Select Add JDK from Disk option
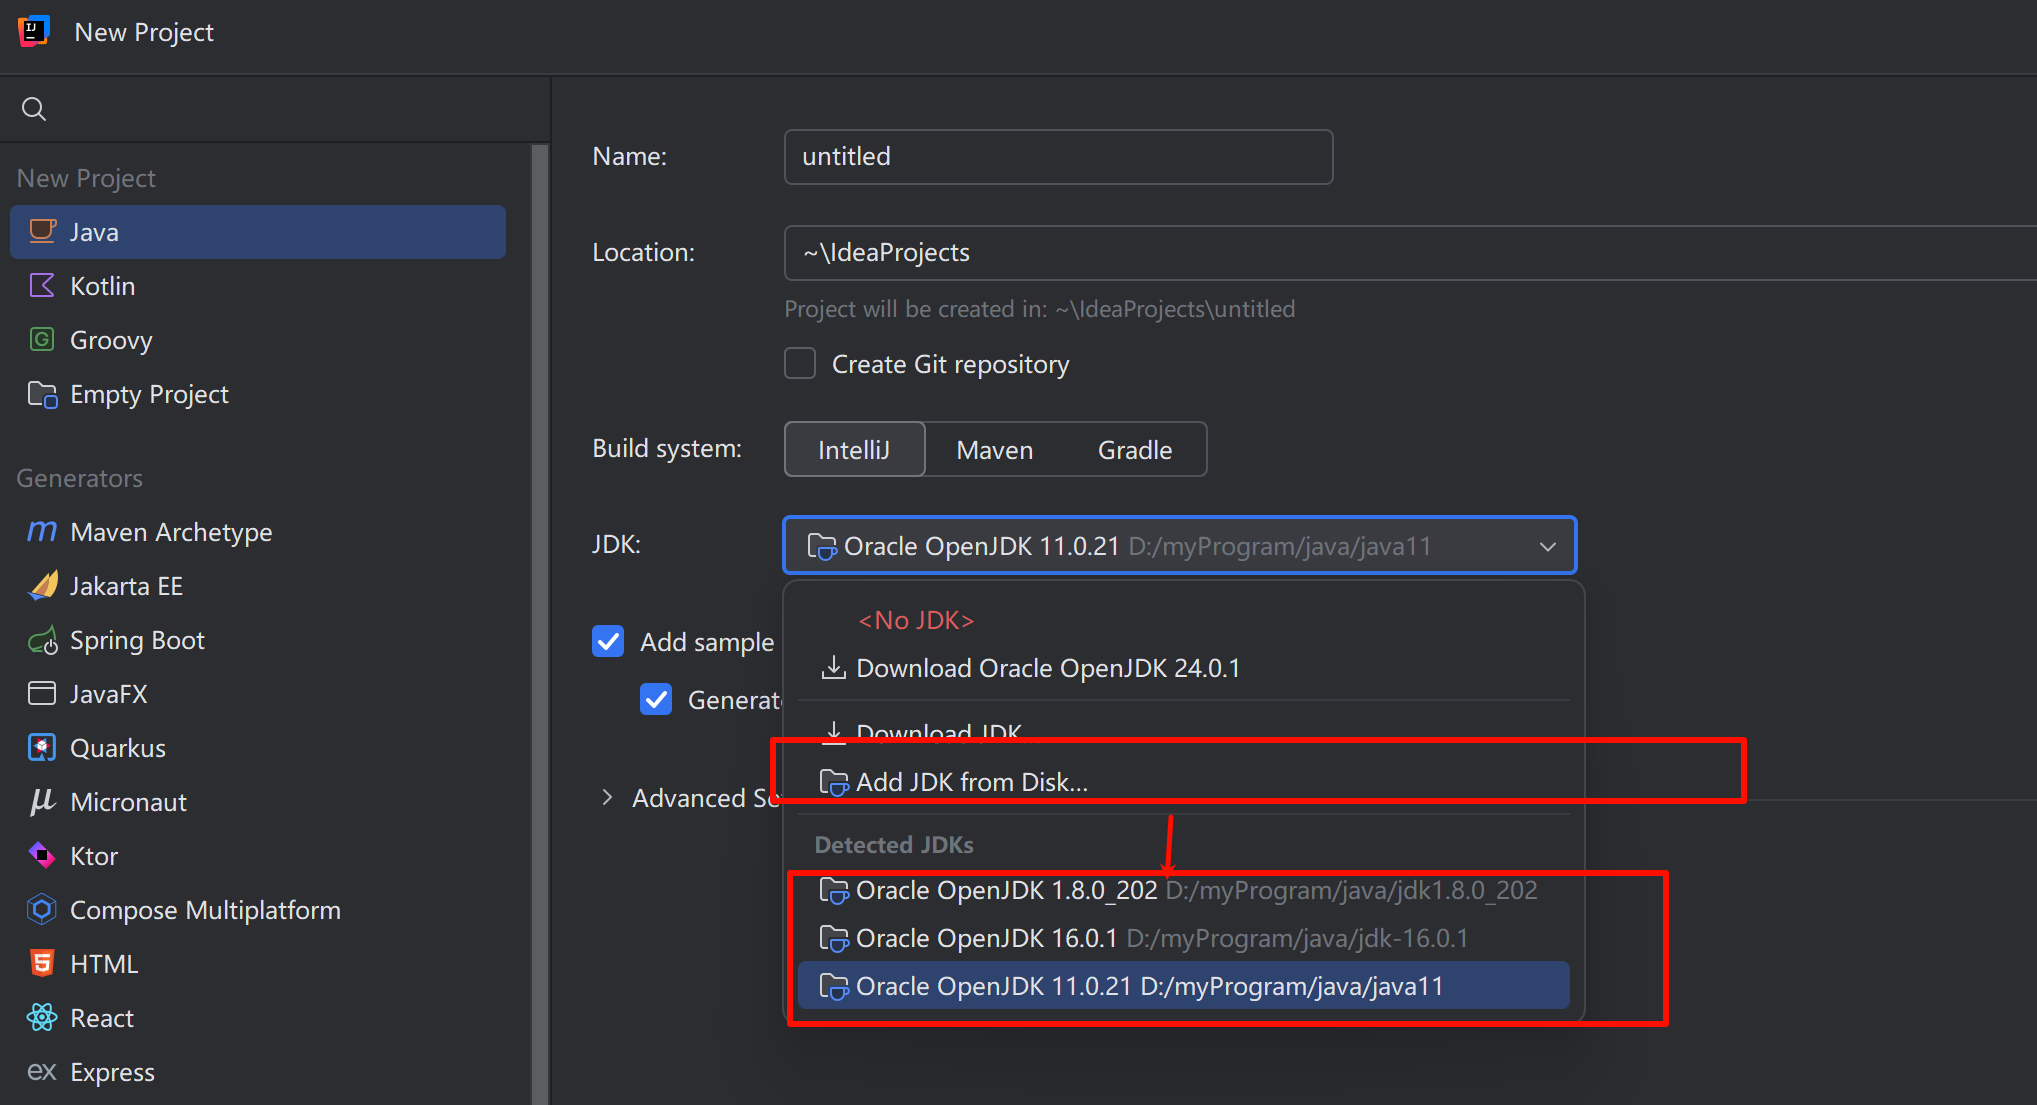 coord(971,782)
